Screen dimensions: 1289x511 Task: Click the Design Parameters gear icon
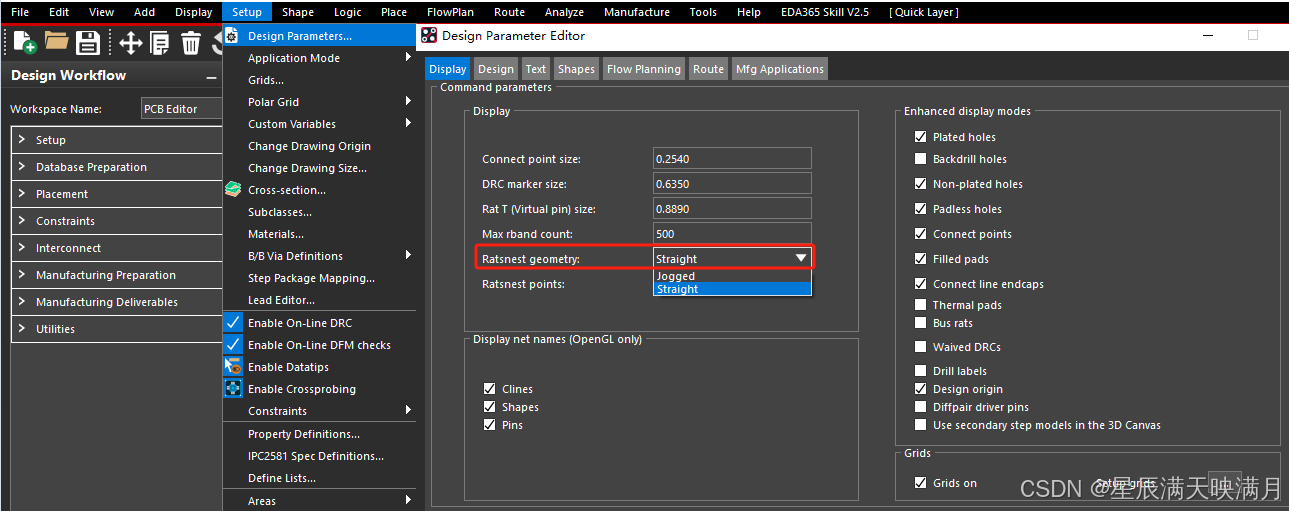coord(232,36)
